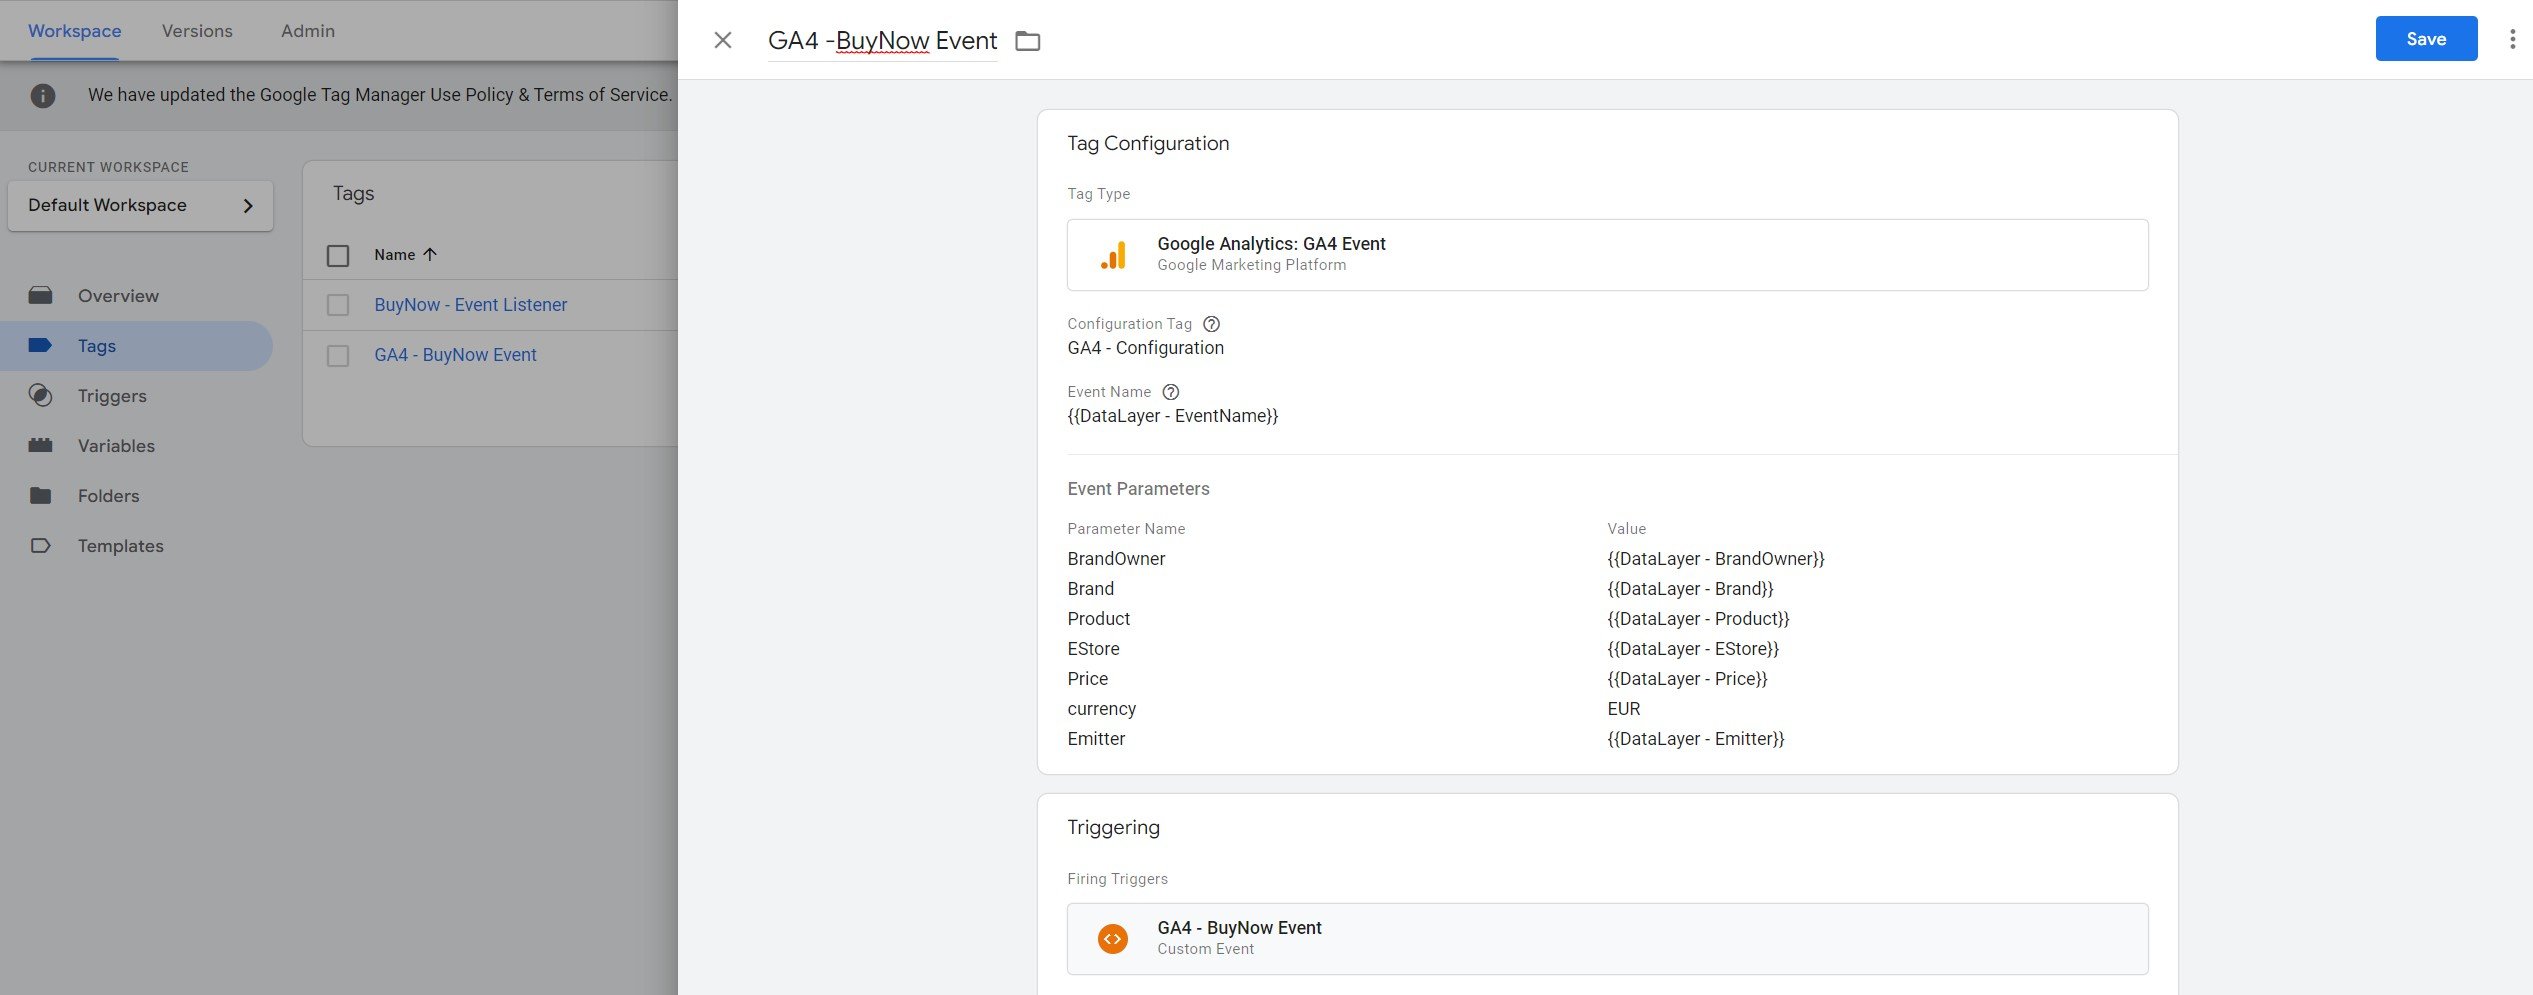
Task: Click the Emitter parameter name
Action: [x=1096, y=739]
